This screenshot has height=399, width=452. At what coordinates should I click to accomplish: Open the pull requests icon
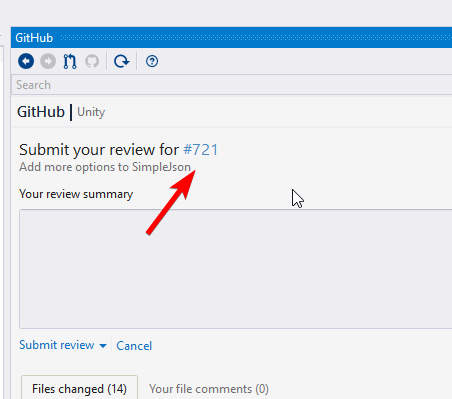pos(70,61)
